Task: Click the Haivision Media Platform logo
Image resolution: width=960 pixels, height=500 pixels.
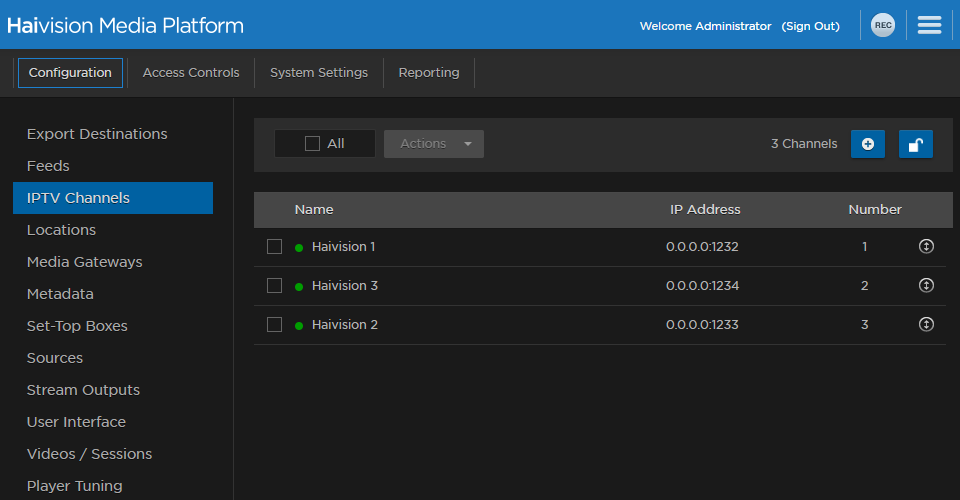Action: point(125,26)
